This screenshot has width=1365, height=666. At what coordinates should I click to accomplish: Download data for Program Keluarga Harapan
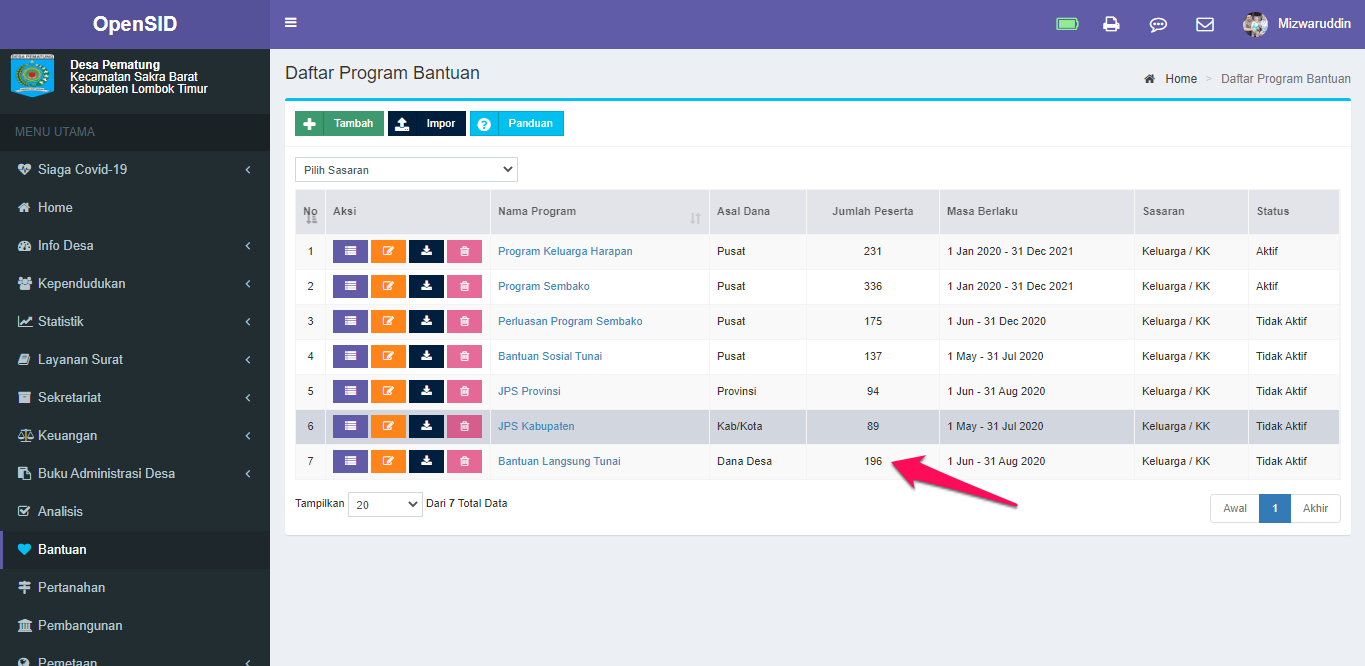426,252
